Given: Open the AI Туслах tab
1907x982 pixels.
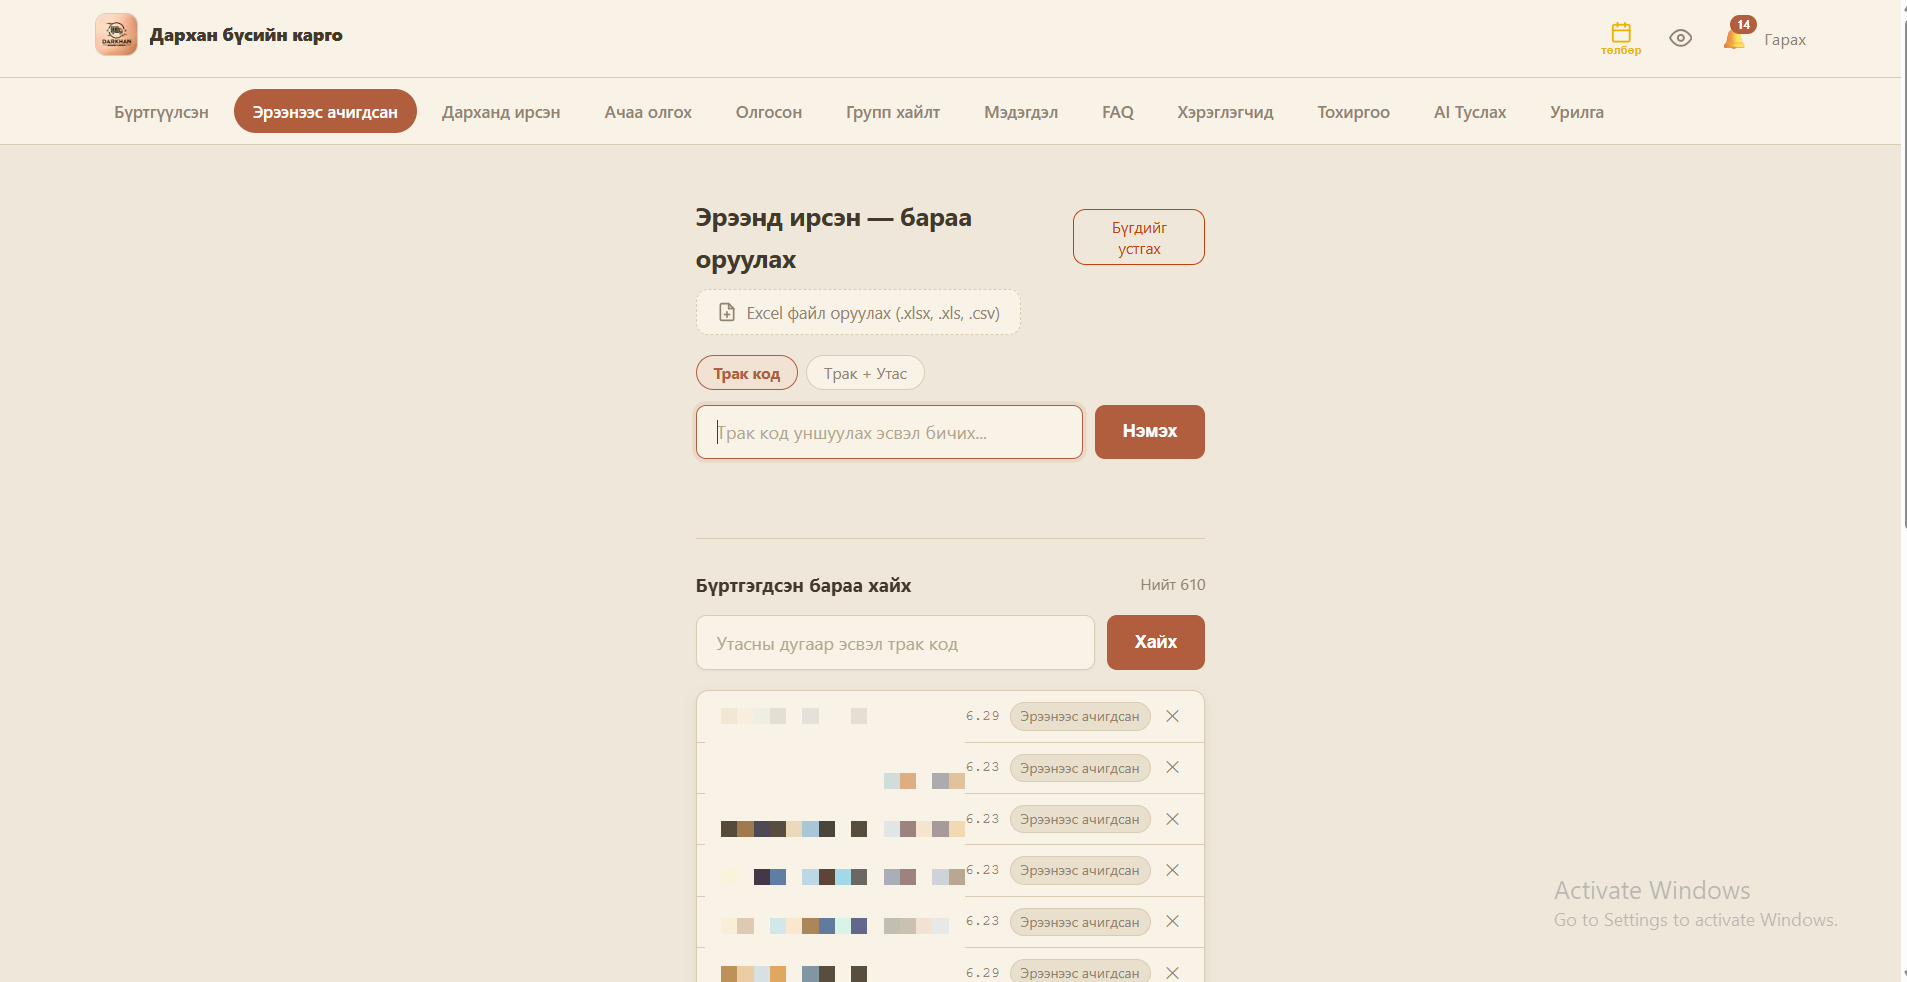Looking at the screenshot, I should click(x=1470, y=112).
